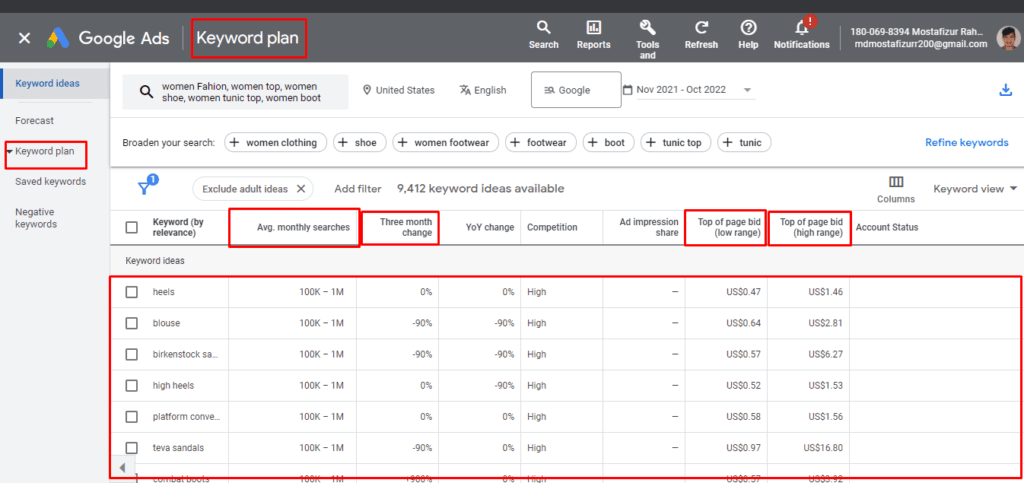1024x483 pixels.
Task: Add the footwear broaden chip
Action: 541,142
